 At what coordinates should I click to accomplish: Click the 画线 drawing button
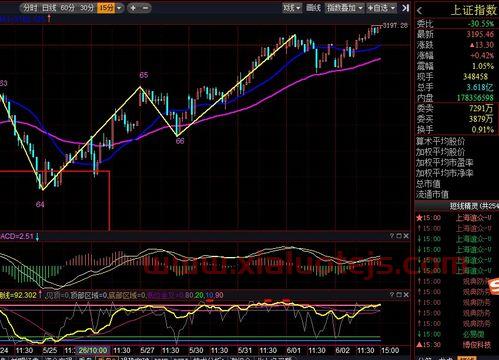tap(313, 8)
